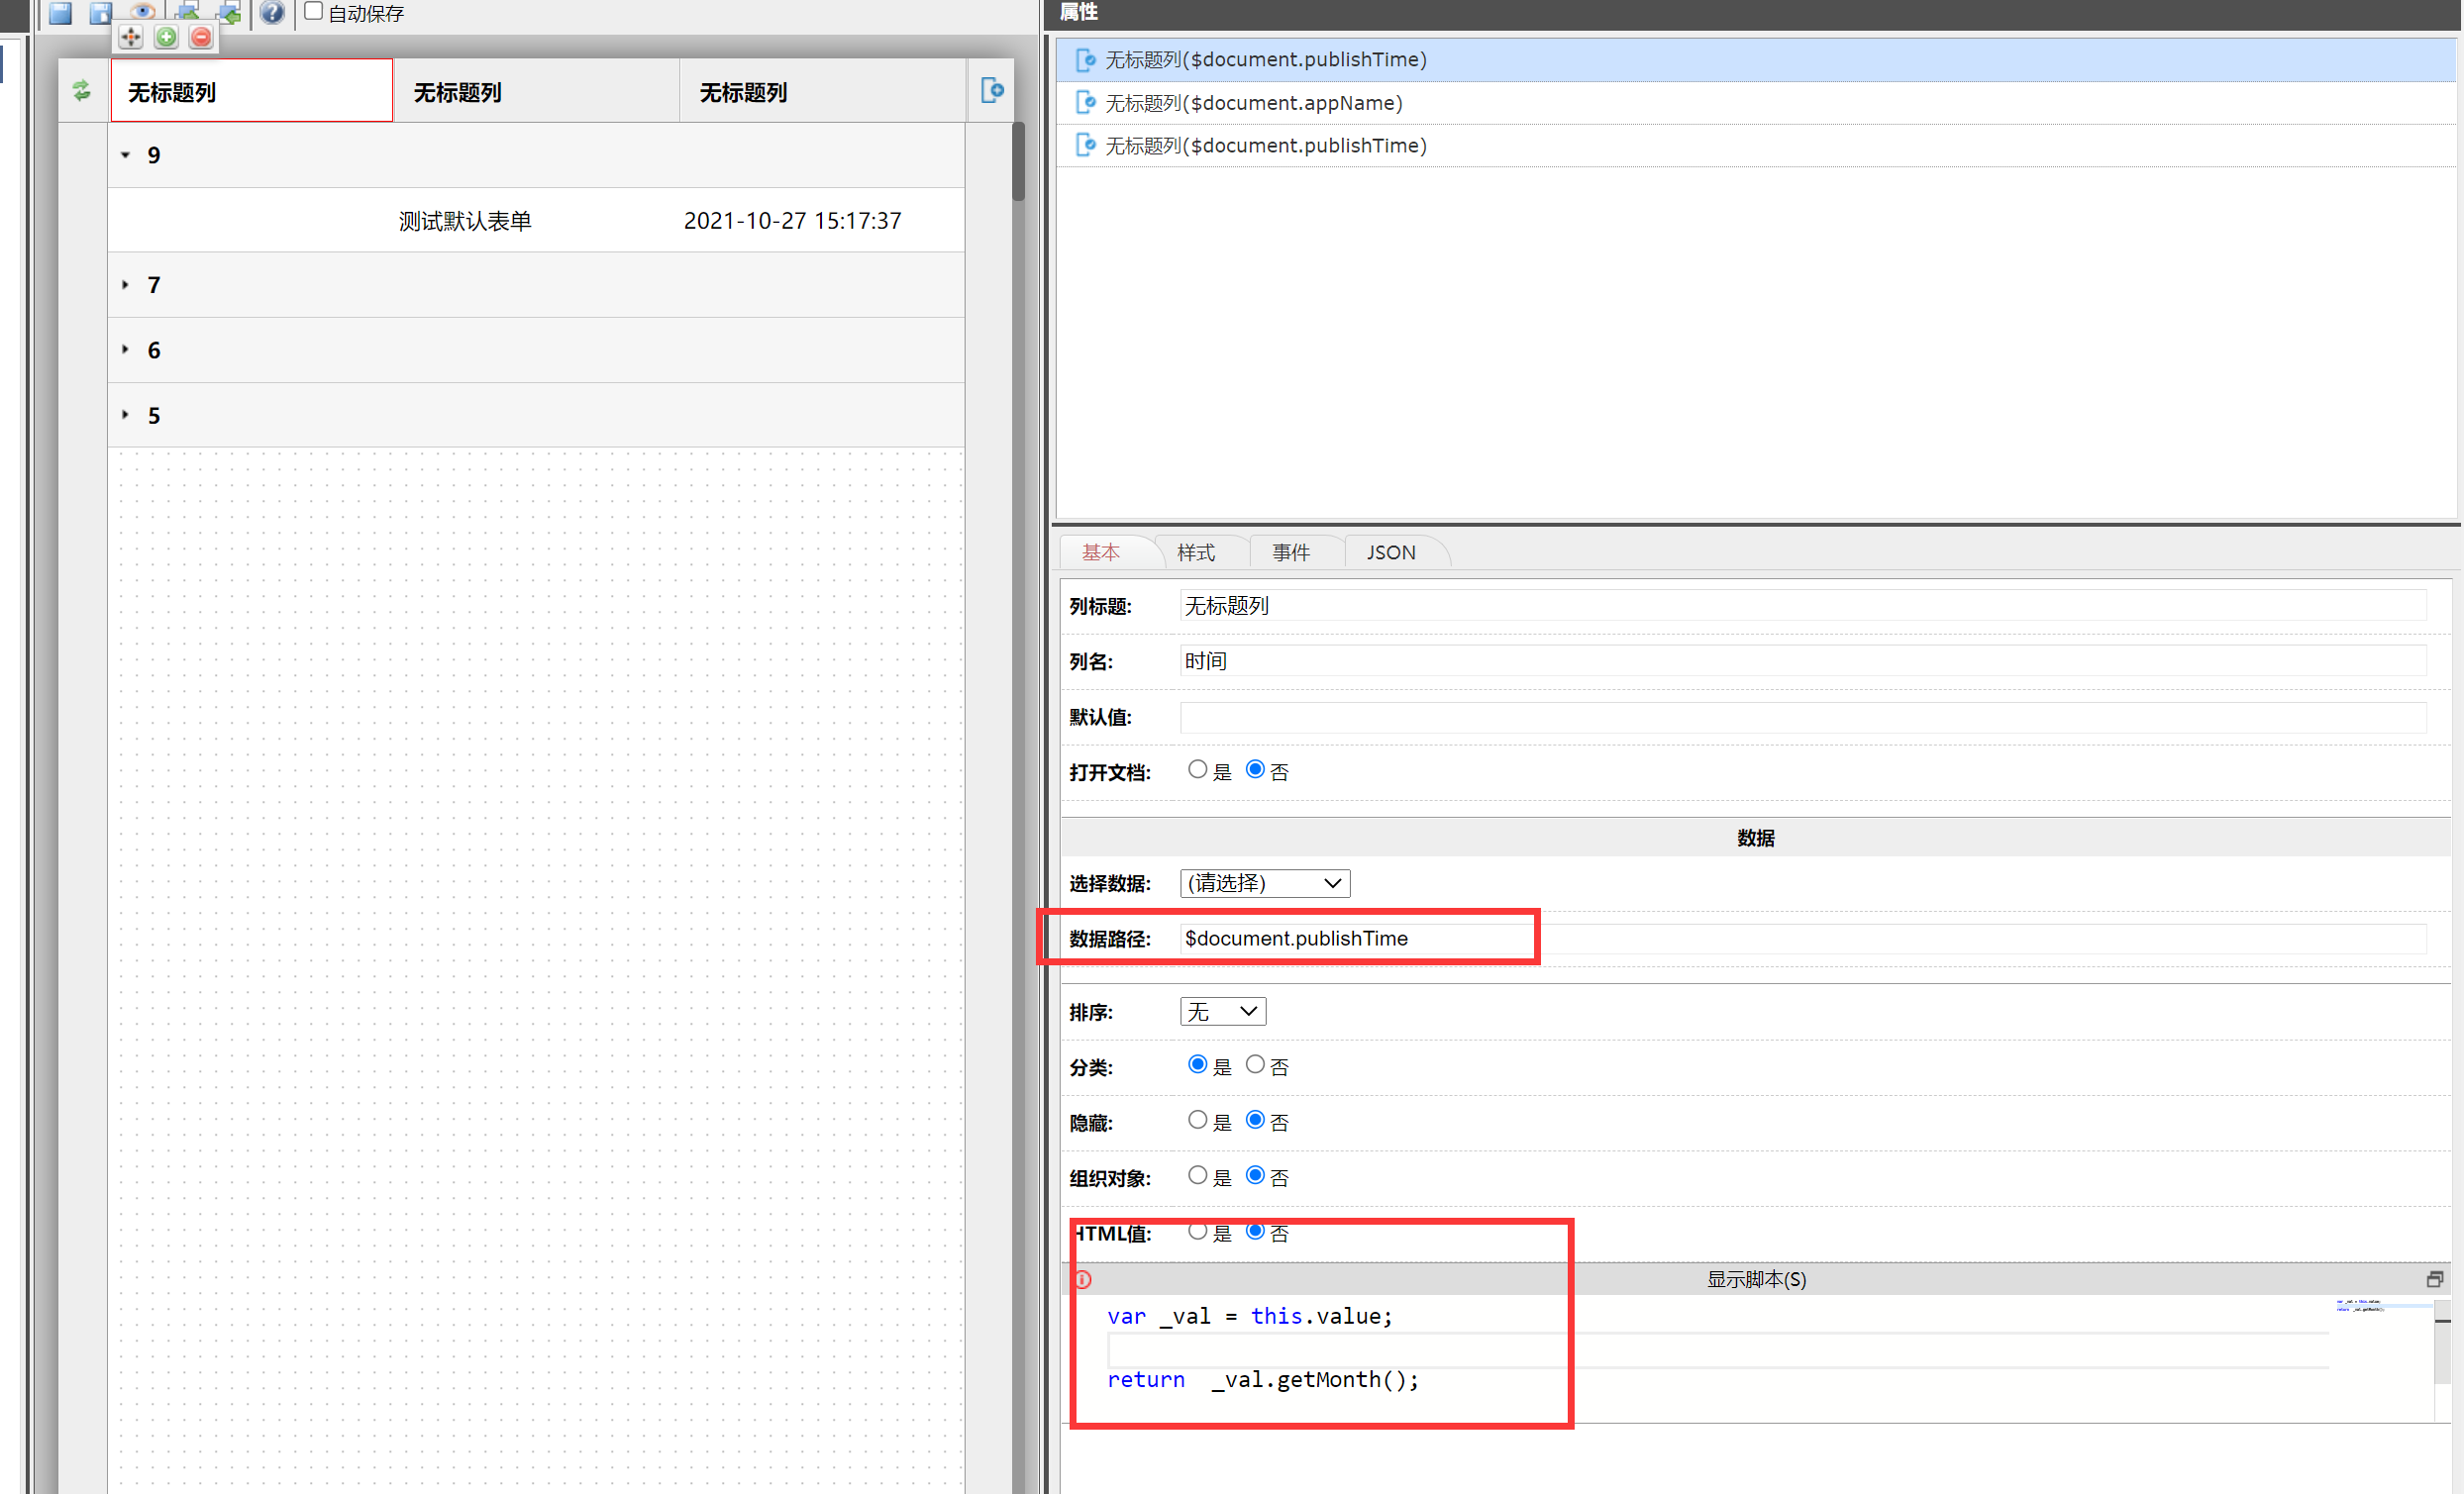The width and height of the screenshot is (2464, 1494).
Task: Maximize the 显示脚本 script editor
Action: [x=2434, y=1279]
